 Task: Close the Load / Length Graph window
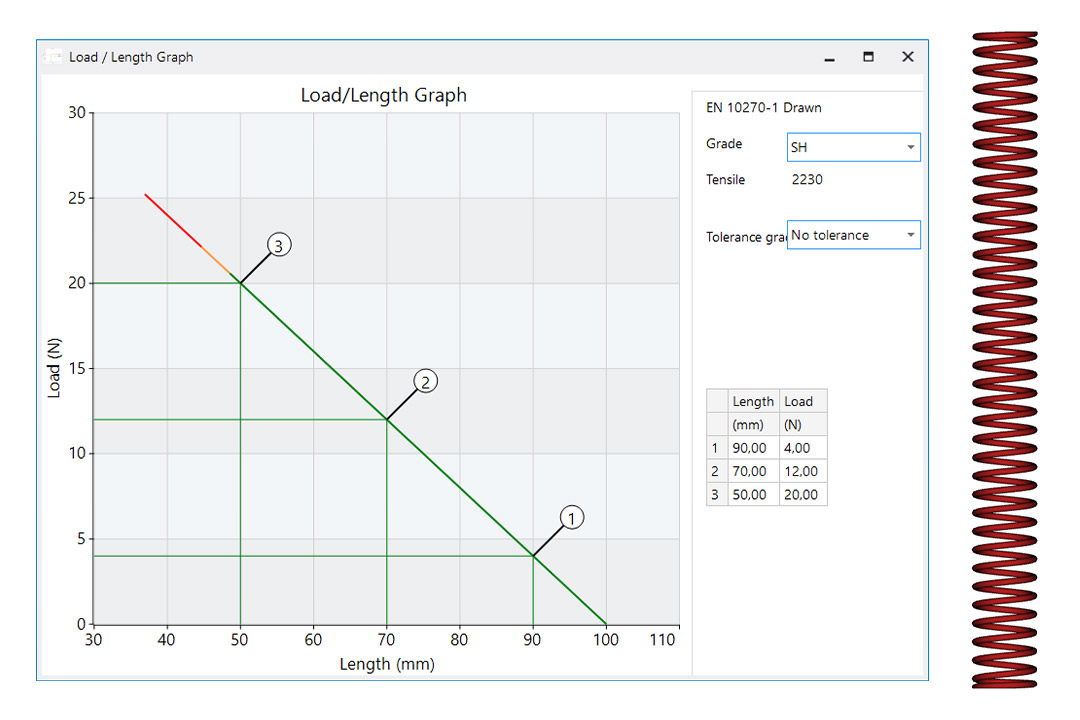pyautogui.click(x=907, y=57)
